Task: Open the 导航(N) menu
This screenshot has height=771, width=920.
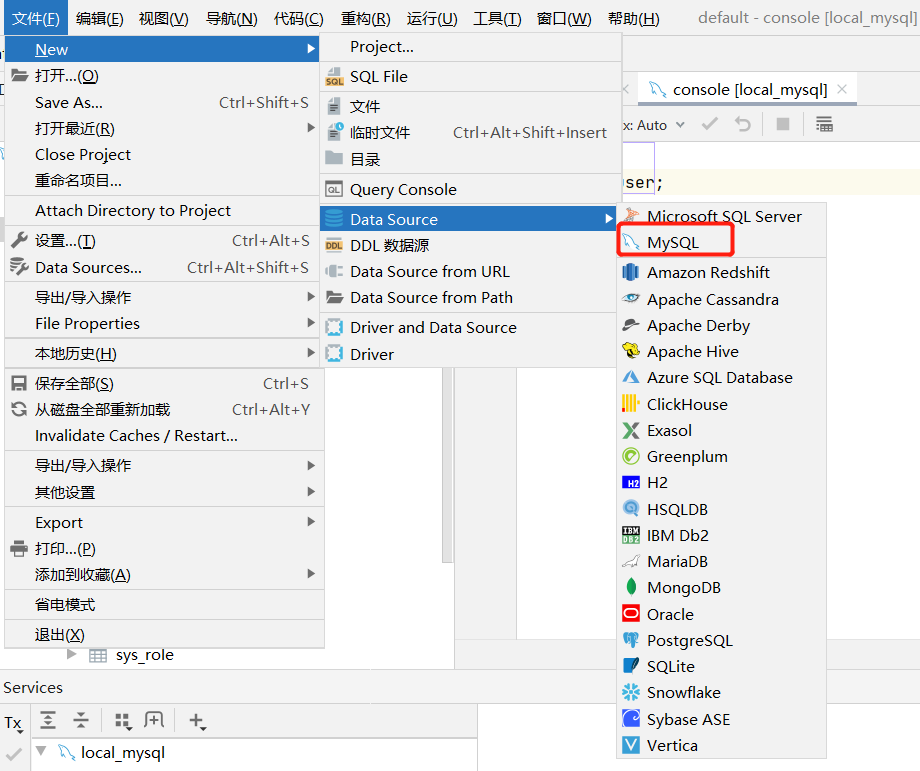Action: click(x=232, y=18)
